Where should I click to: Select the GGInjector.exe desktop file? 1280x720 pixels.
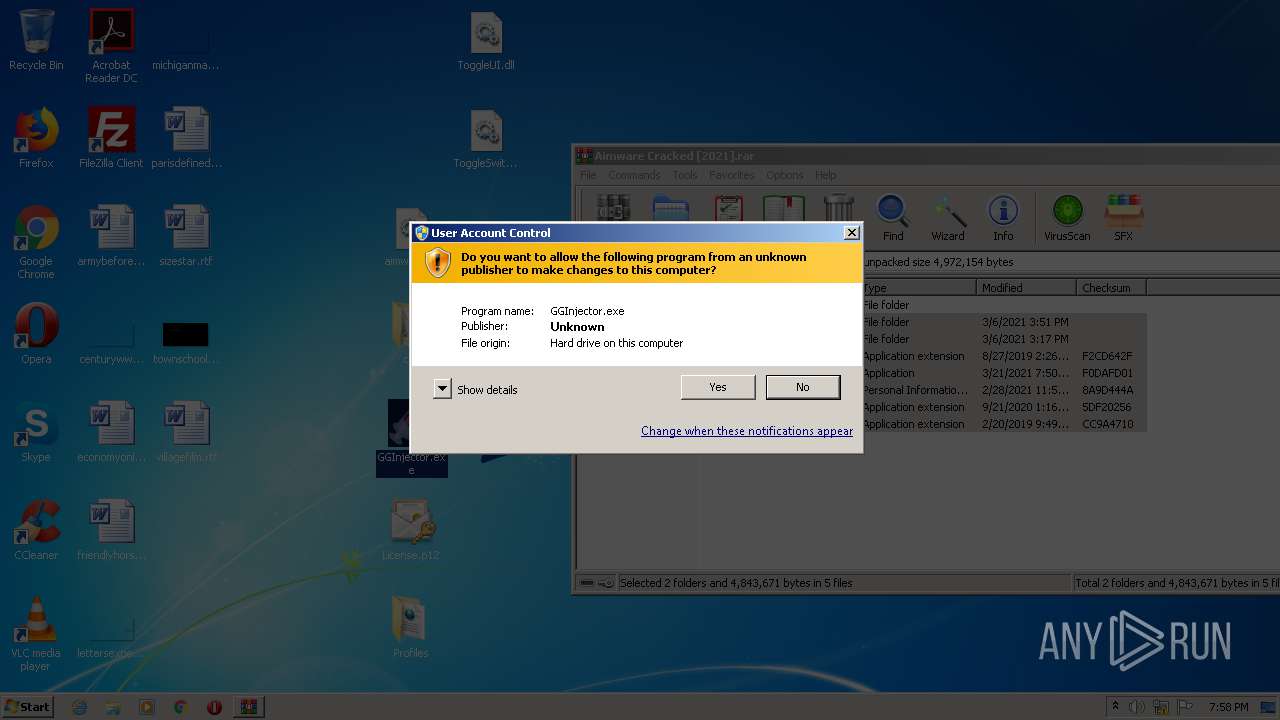[x=411, y=438]
